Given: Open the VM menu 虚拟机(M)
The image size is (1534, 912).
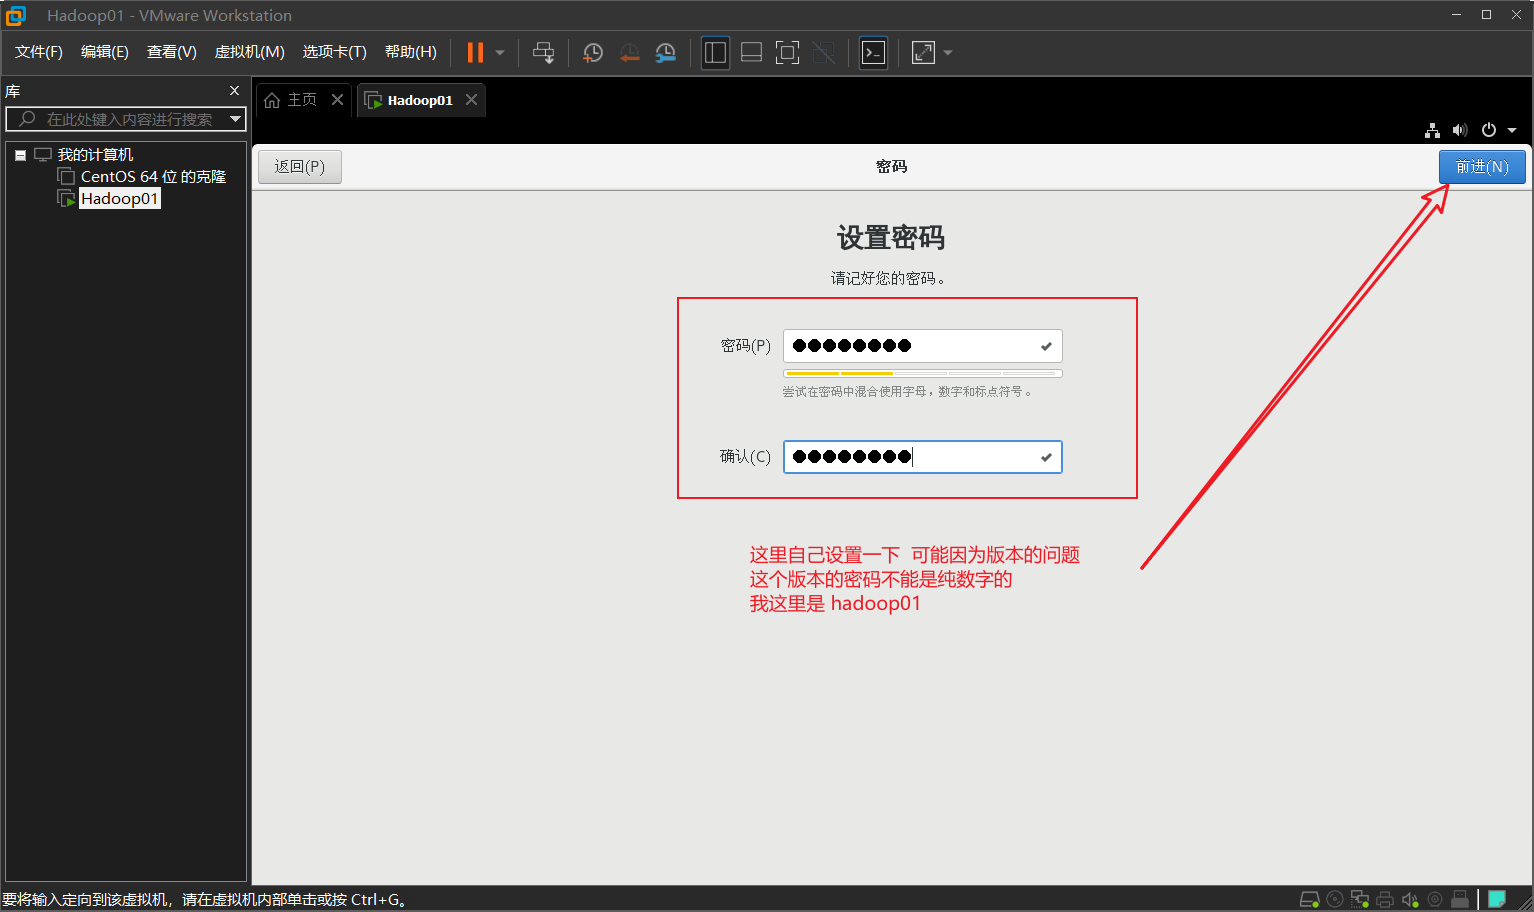Looking at the screenshot, I should tap(250, 52).
